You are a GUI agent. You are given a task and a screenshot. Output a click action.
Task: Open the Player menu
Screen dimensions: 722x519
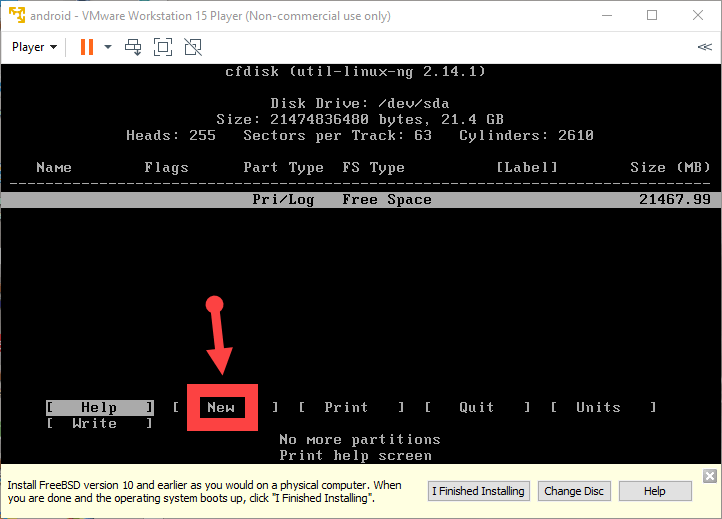point(34,47)
